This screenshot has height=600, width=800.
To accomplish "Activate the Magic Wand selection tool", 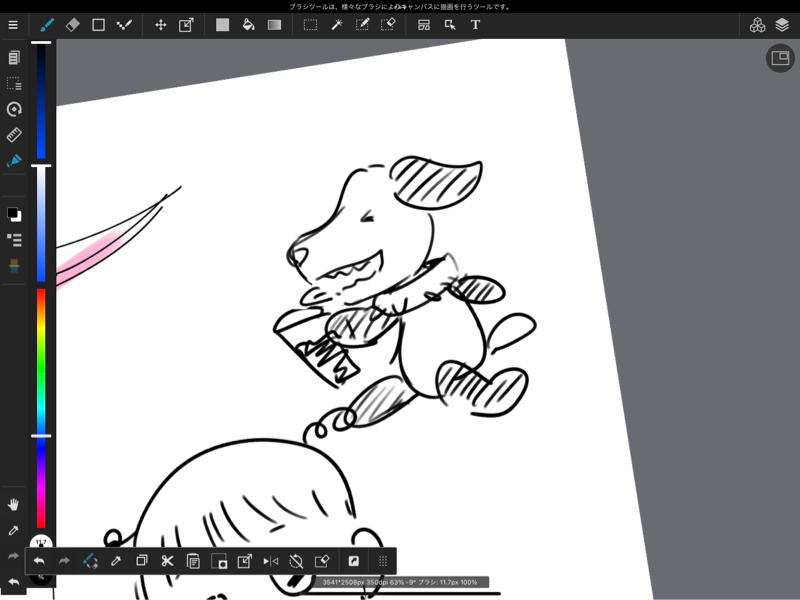I will click(x=337, y=24).
